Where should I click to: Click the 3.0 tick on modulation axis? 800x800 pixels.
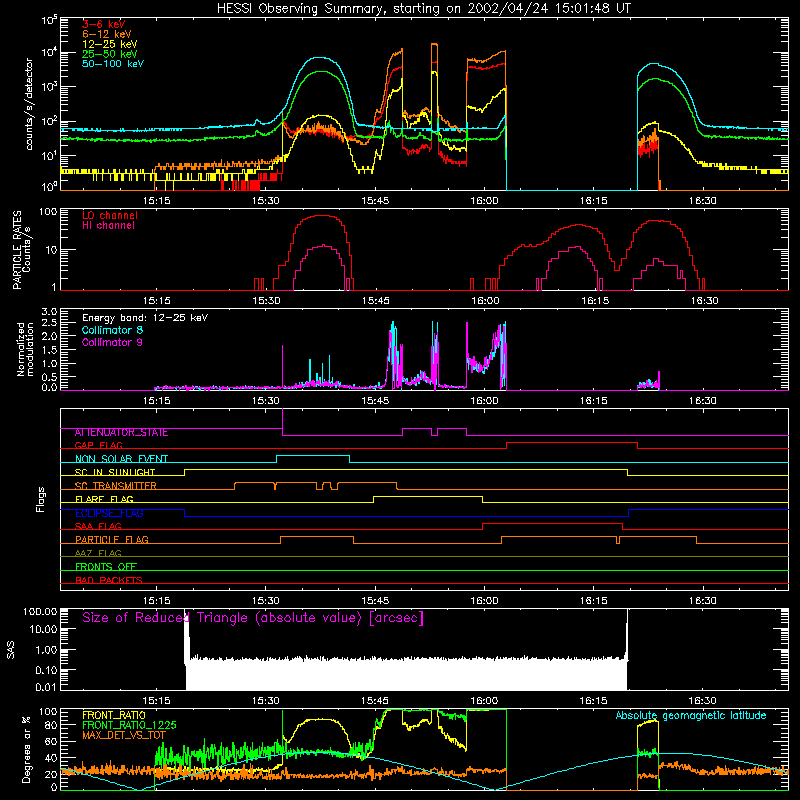click(x=49, y=312)
